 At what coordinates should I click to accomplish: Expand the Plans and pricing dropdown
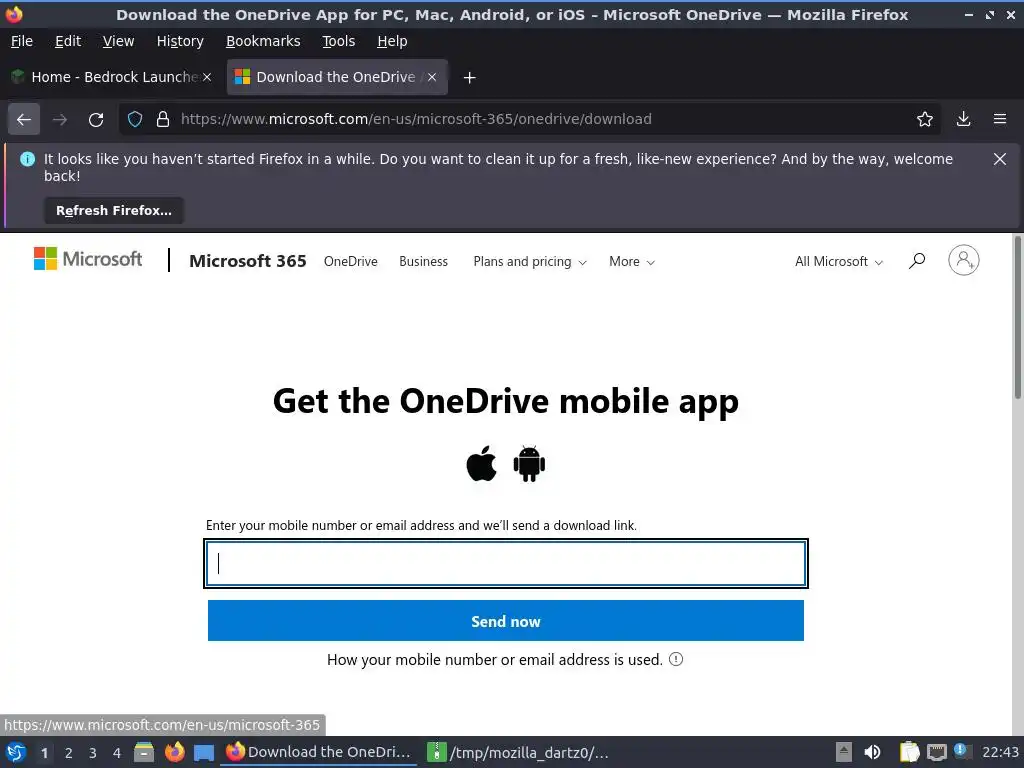530,261
